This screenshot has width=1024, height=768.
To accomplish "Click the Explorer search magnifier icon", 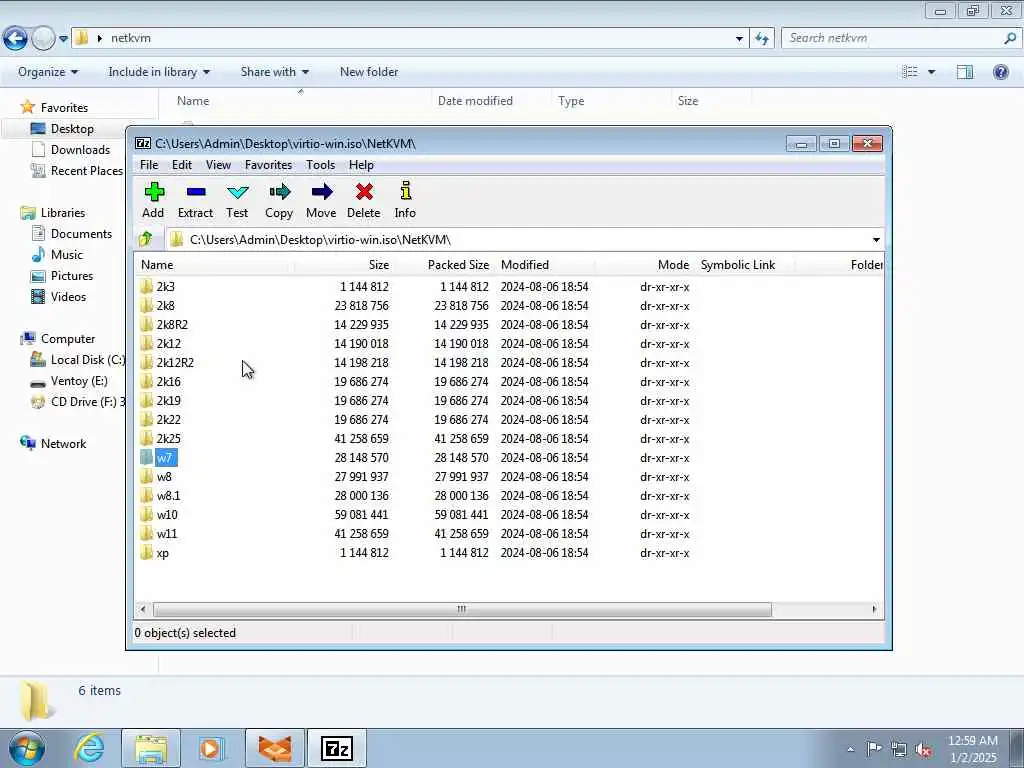I will coord(1010,38).
